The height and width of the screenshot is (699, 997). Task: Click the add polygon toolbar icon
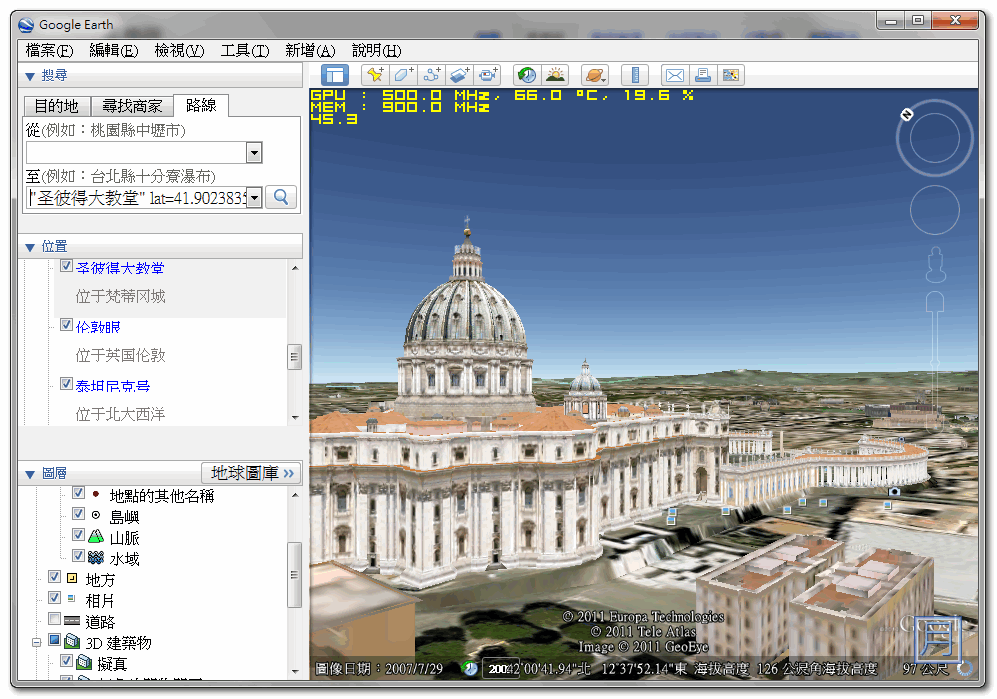(403, 75)
